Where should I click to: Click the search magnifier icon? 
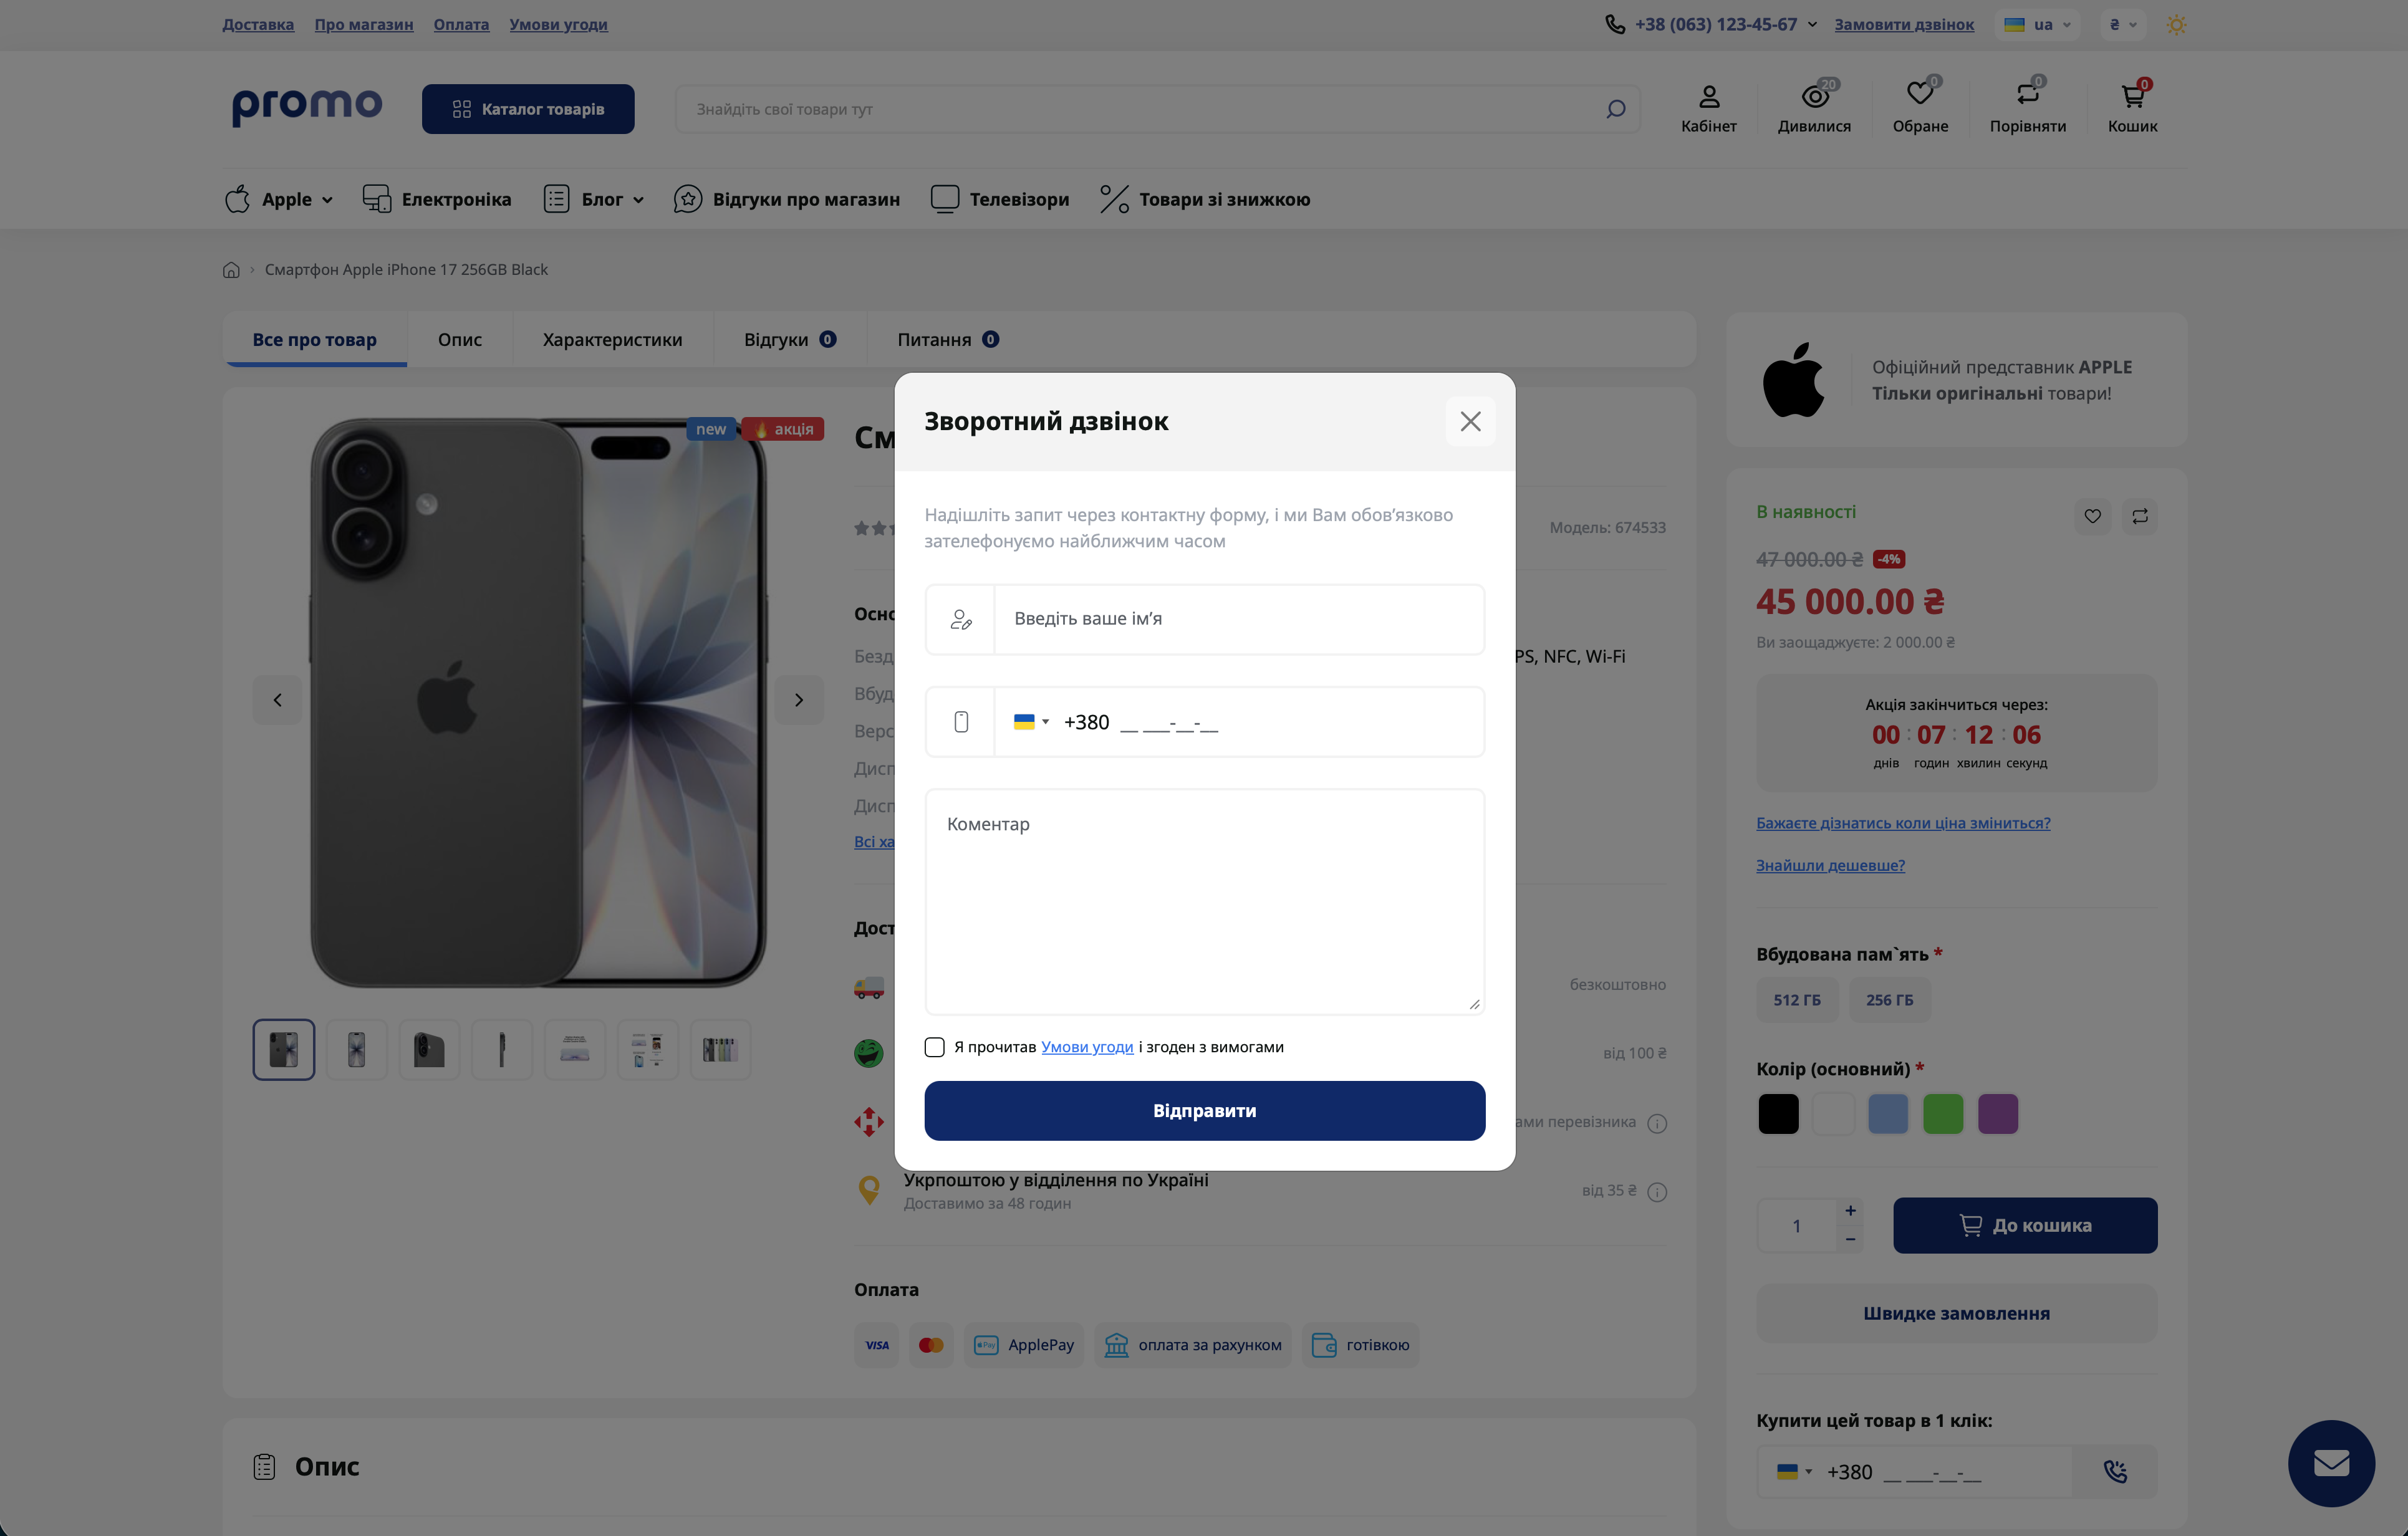click(1615, 109)
